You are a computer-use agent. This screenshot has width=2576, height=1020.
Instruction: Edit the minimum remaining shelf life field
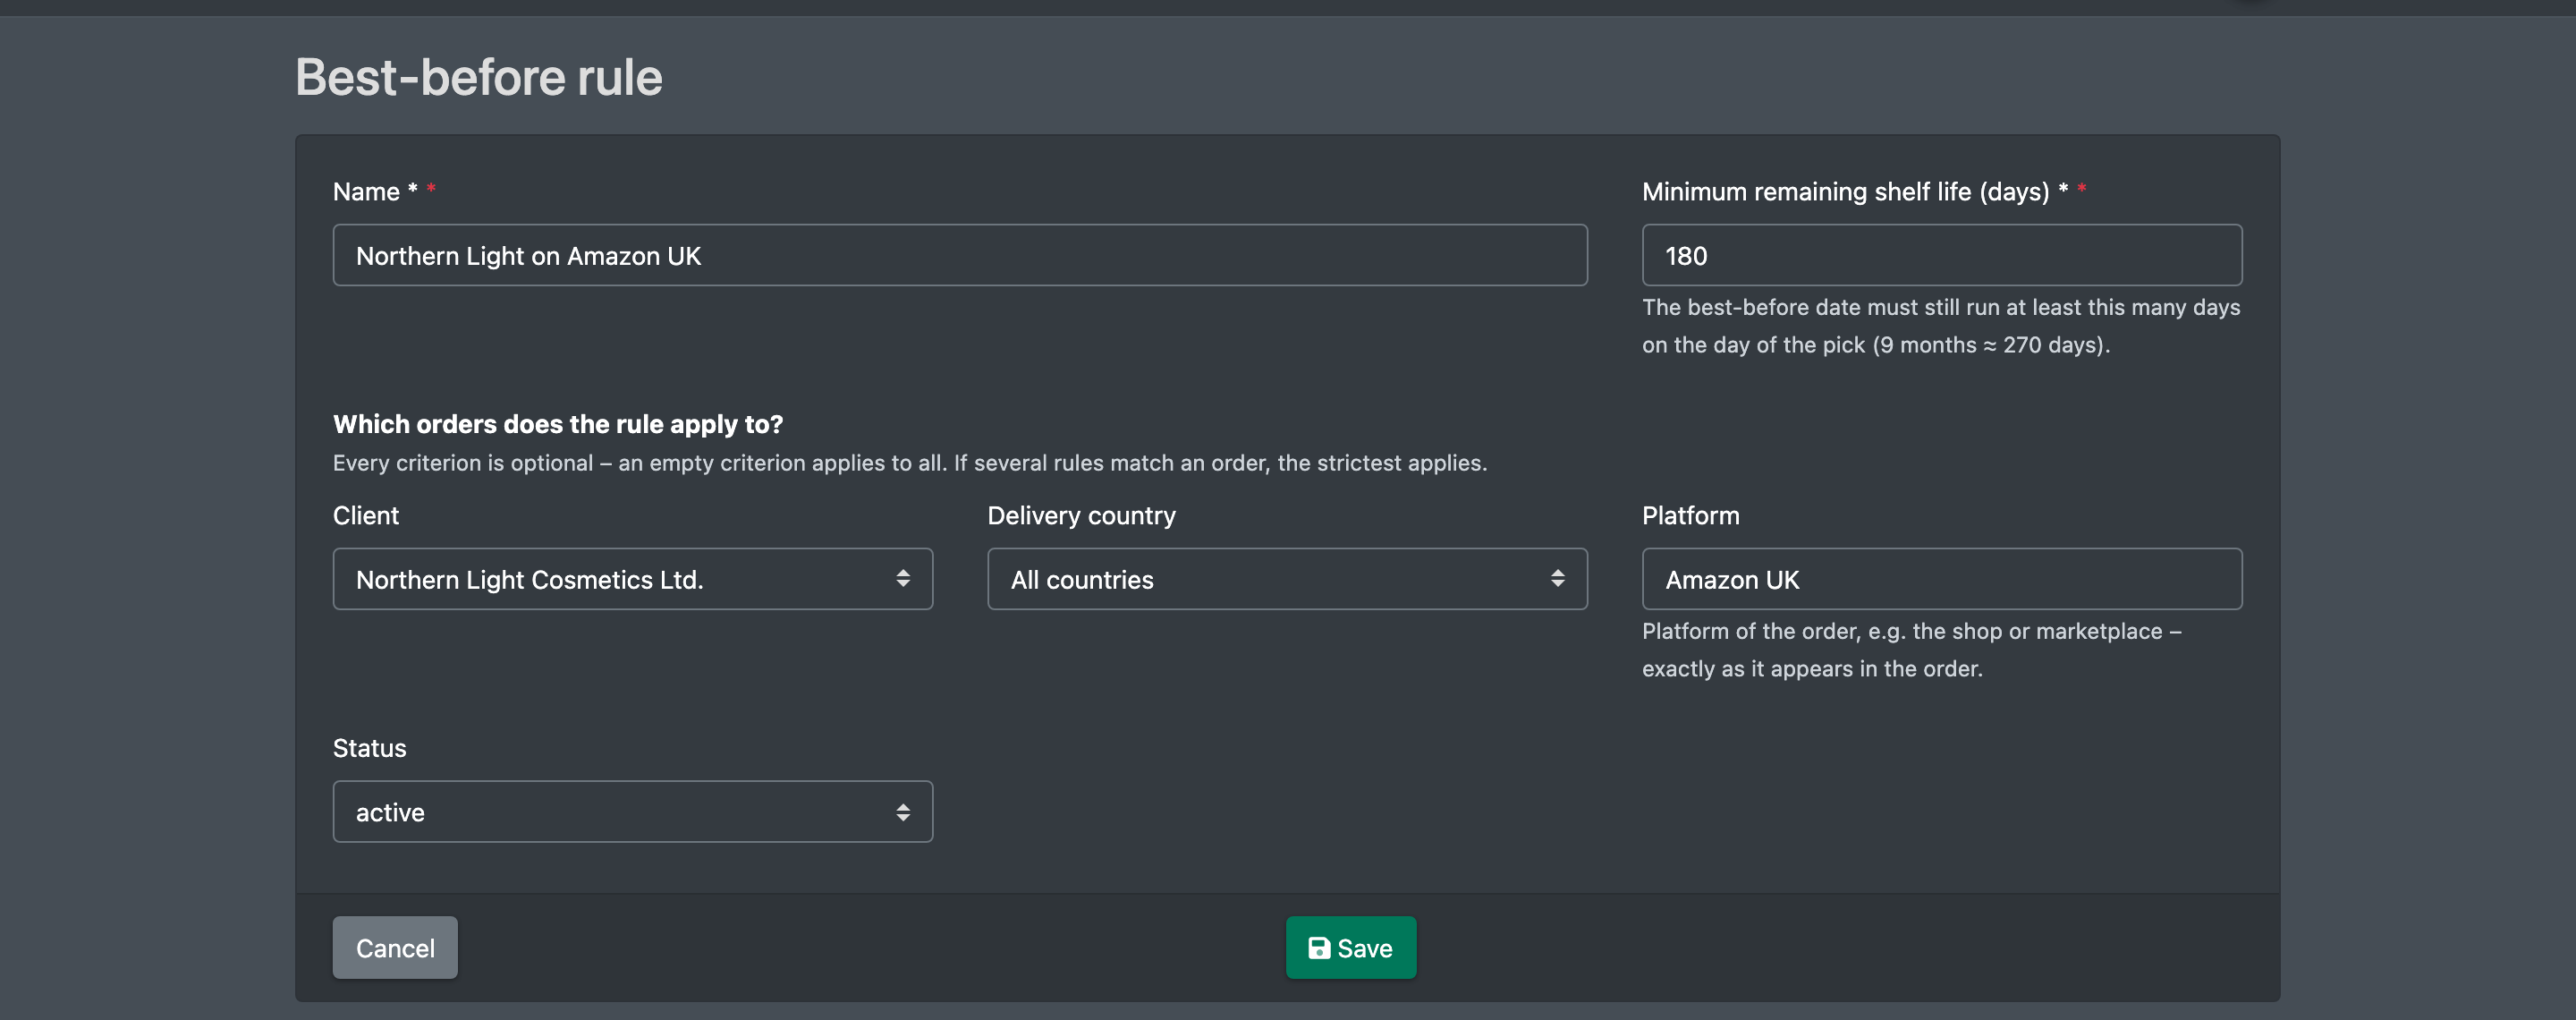pyautogui.click(x=1942, y=255)
